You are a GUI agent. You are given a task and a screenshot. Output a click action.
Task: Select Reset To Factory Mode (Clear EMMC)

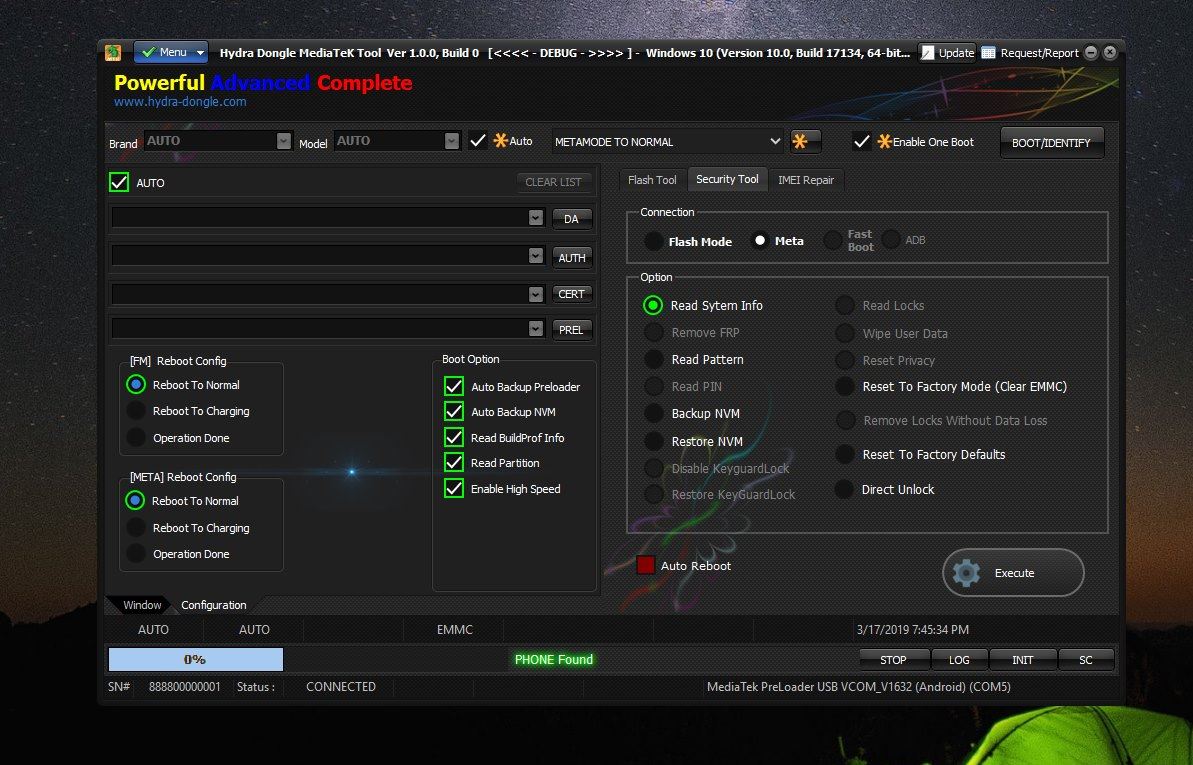tap(845, 387)
